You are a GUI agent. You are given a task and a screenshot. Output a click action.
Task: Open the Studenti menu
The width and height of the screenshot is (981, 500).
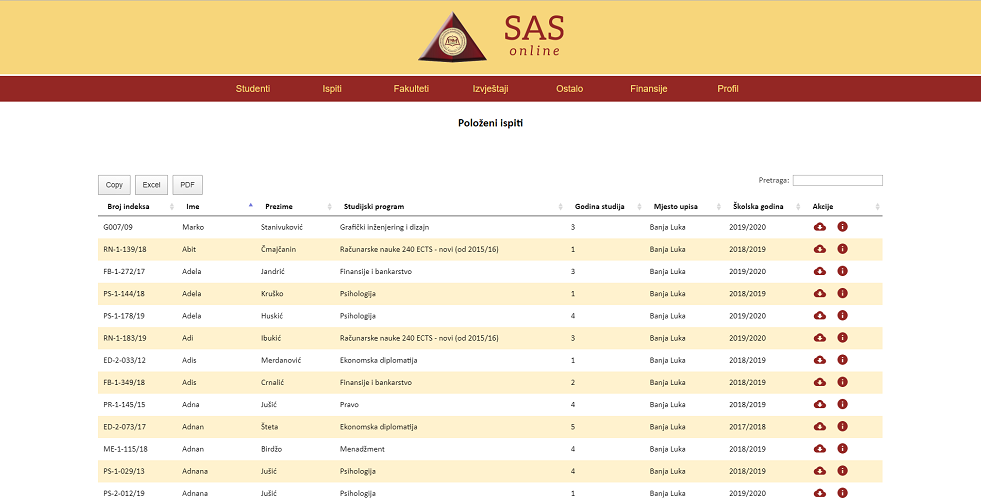click(253, 89)
